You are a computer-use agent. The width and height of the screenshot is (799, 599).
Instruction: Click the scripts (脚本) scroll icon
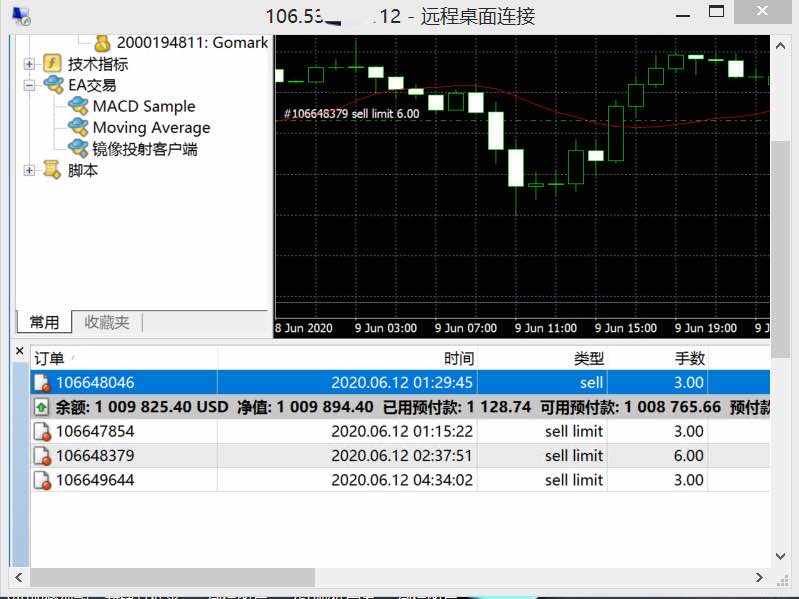coord(52,170)
